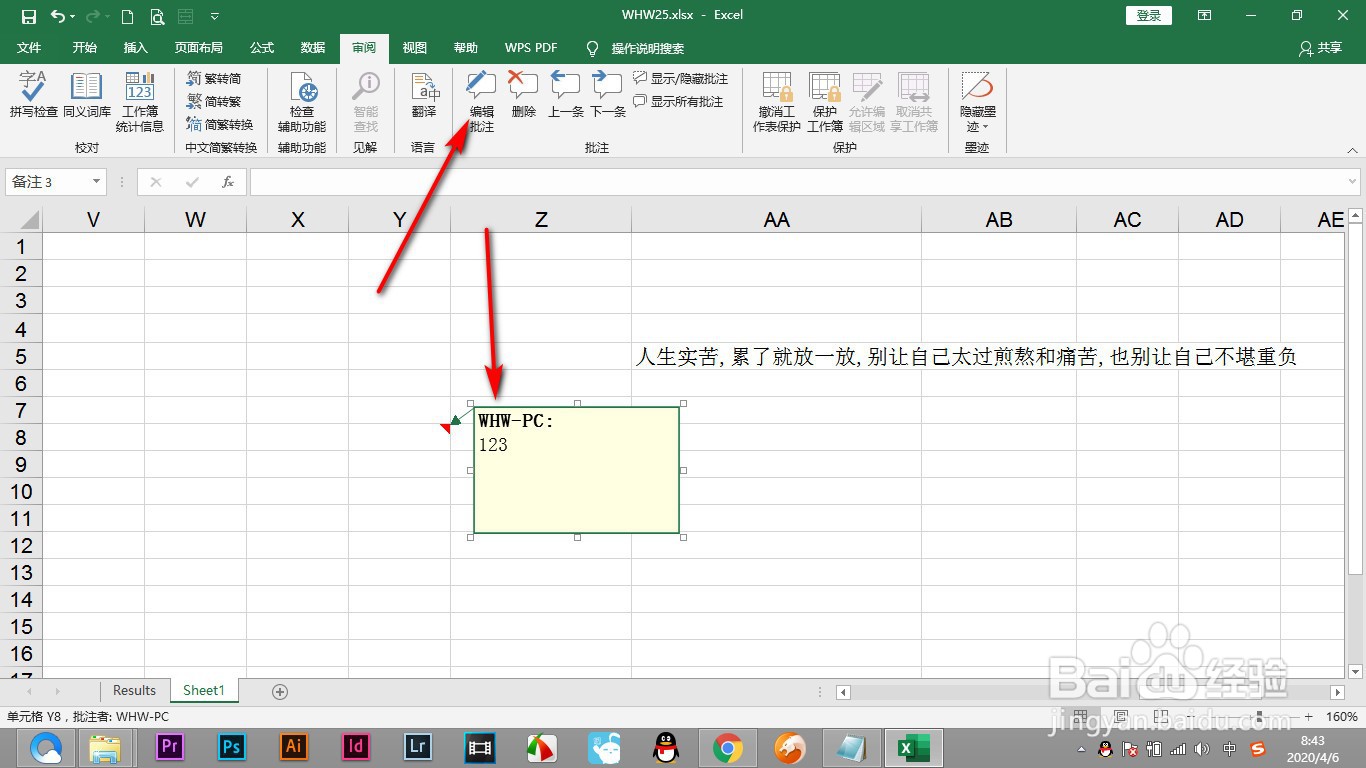The width and height of the screenshot is (1366, 768).
Task: Click the Insert Function fx icon
Action: [228, 182]
